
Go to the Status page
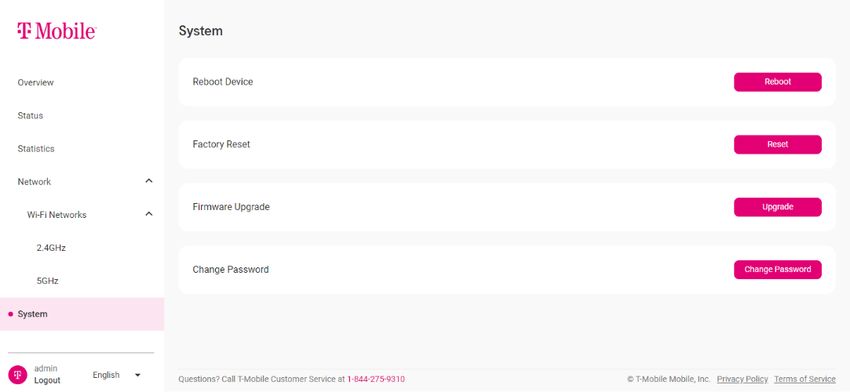pyautogui.click(x=30, y=115)
